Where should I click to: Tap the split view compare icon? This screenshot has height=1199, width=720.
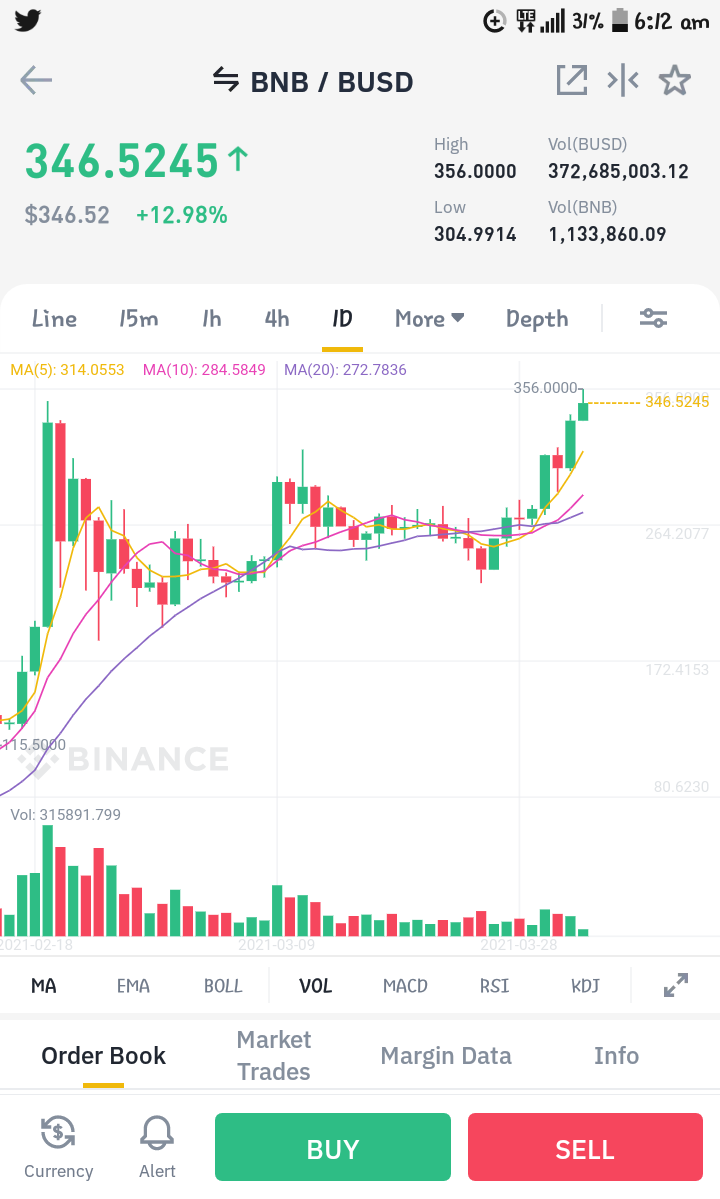(x=623, y=80)
